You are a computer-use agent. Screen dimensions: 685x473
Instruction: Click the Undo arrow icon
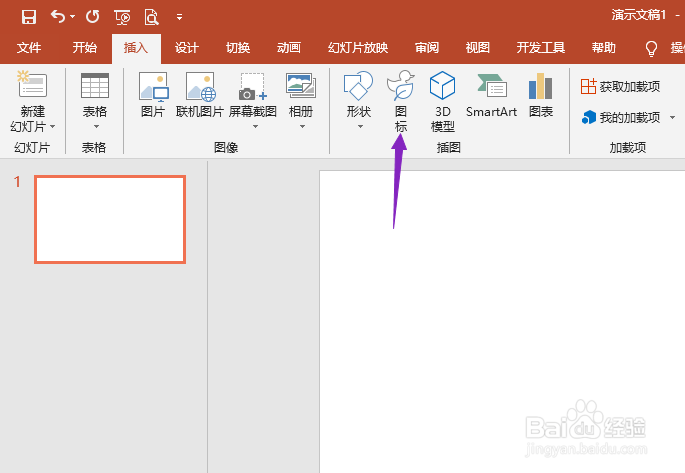pos(57,17)
